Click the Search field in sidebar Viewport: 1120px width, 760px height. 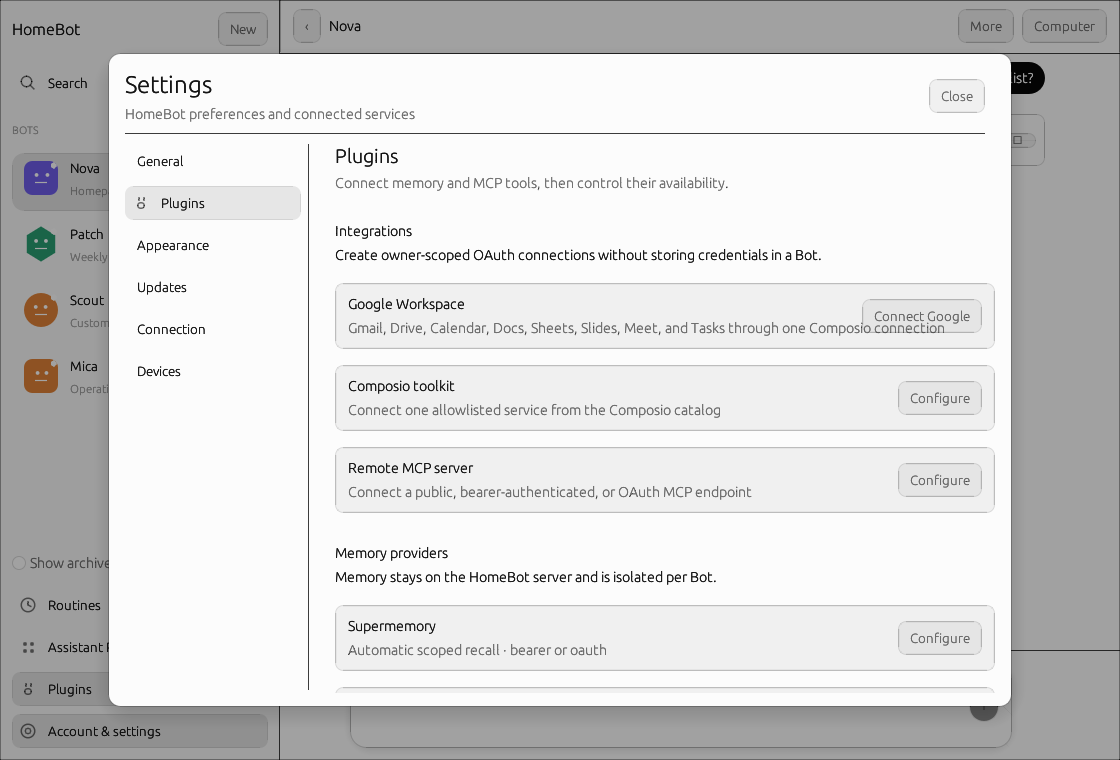click(x=61, y=83)
